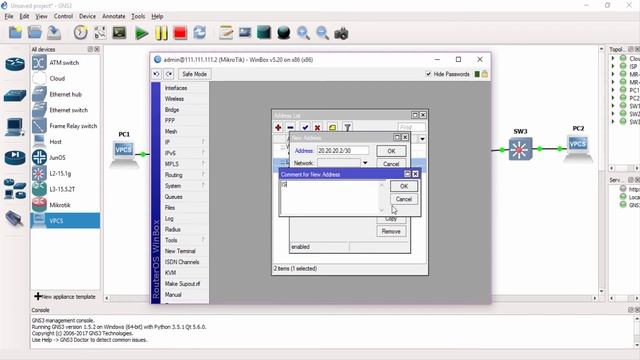Click New appliance template link
The width and height of the screenshot is (640, 360).
65,297
